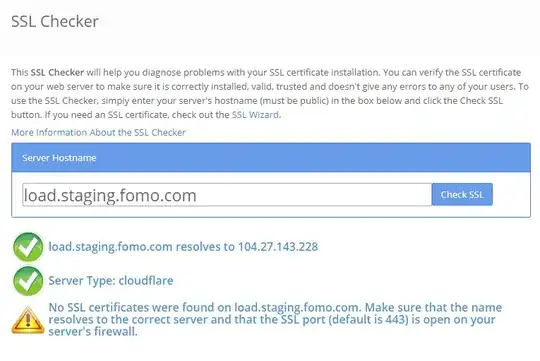Click the green checkmark next to Server Type
The width and height of the screenshot is (540, 361).
(x=28, y=281)
